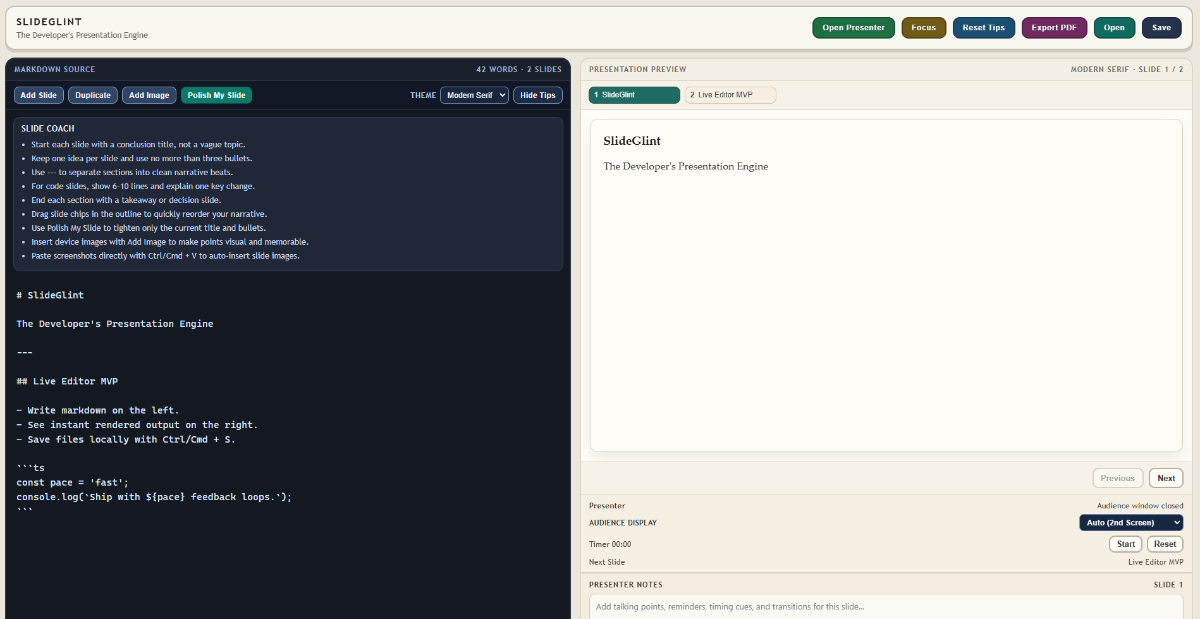1200x619 pixels.
Task: Start the presenter timer
Action: (1126, 544)
